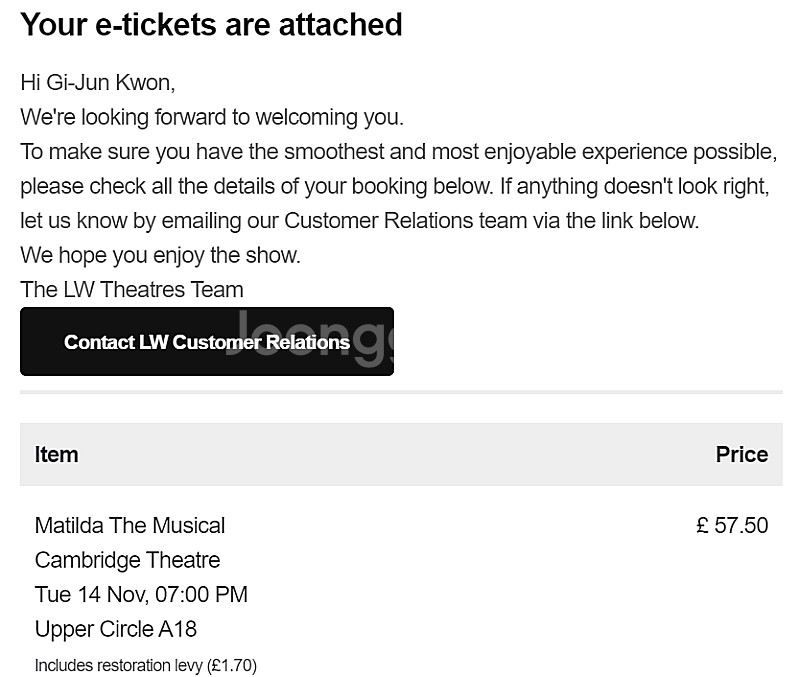Click the Tue 14 Nov, 07:00 PM date line

pos(141,595)
